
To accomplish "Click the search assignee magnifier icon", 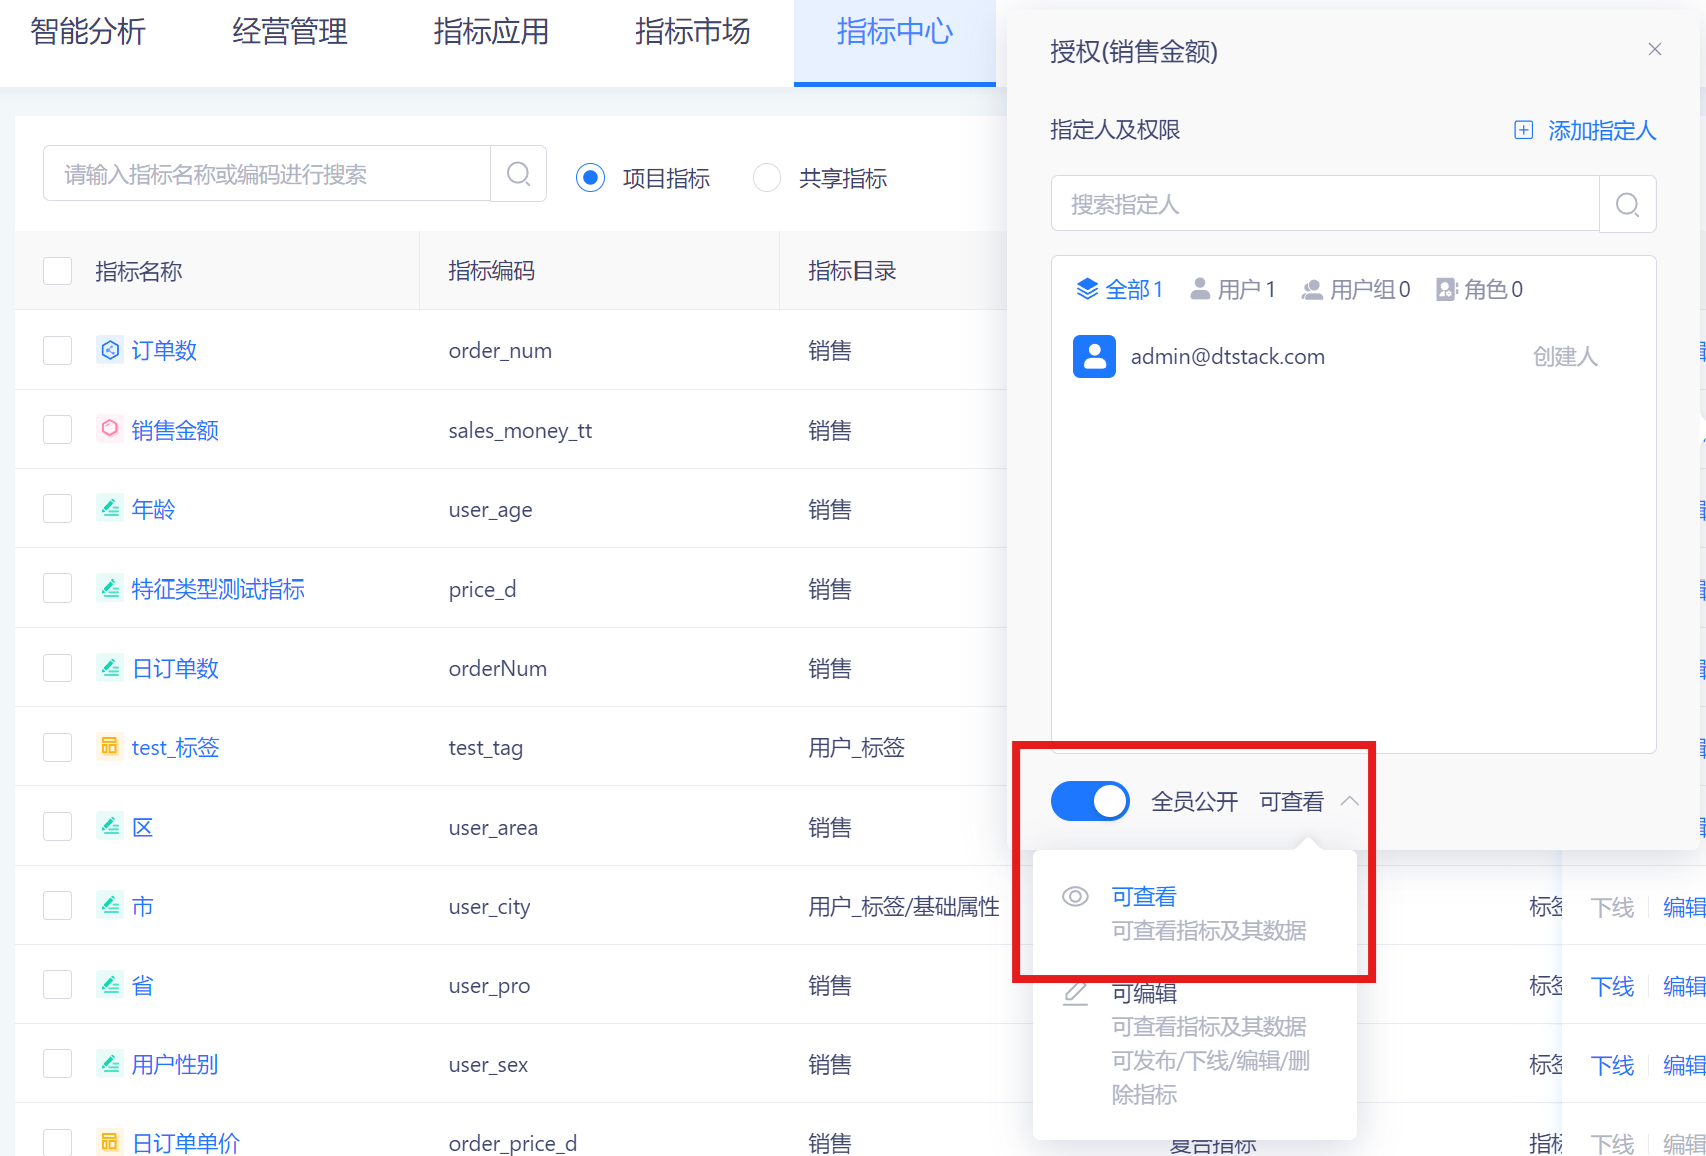I will pyautogui.click(x=1627, y=205).
